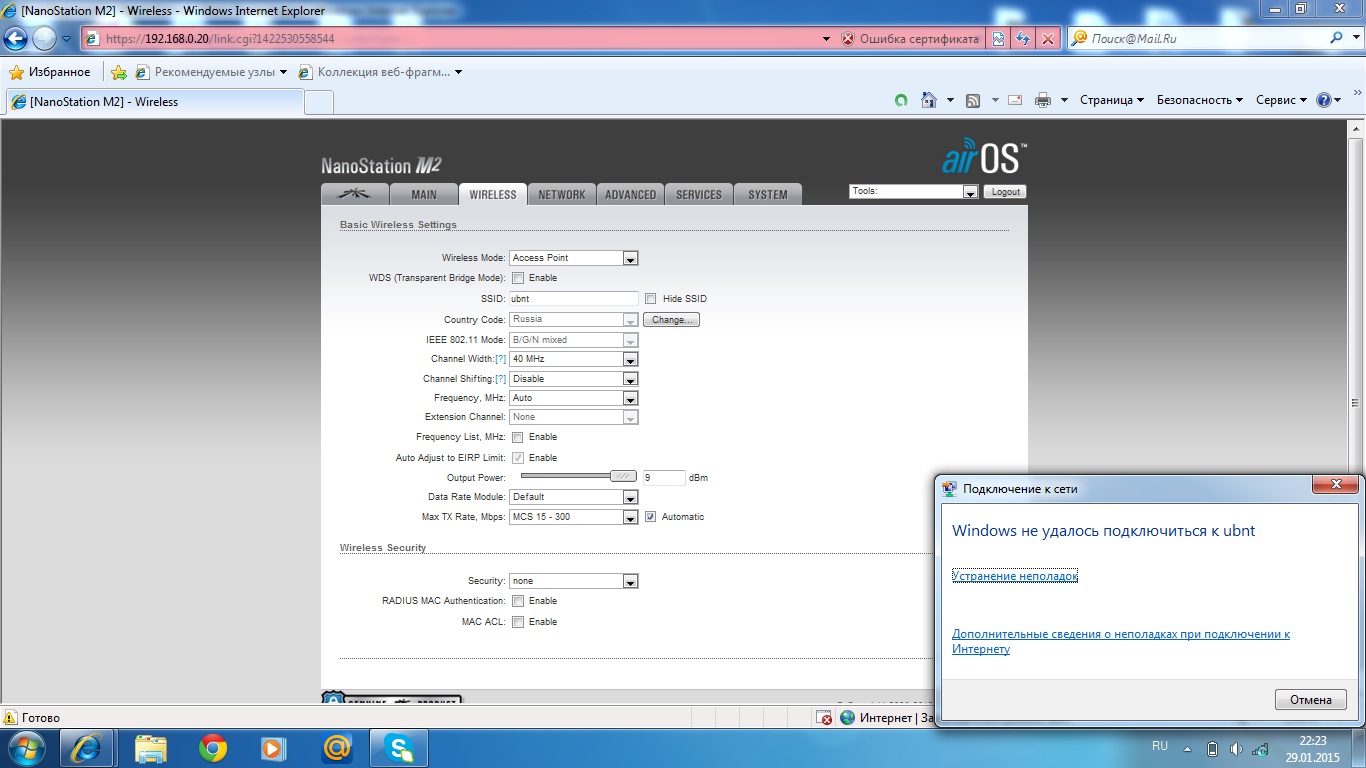
Task: Open the Data Rate Module dropdown
Action: [x=574, y=497]
